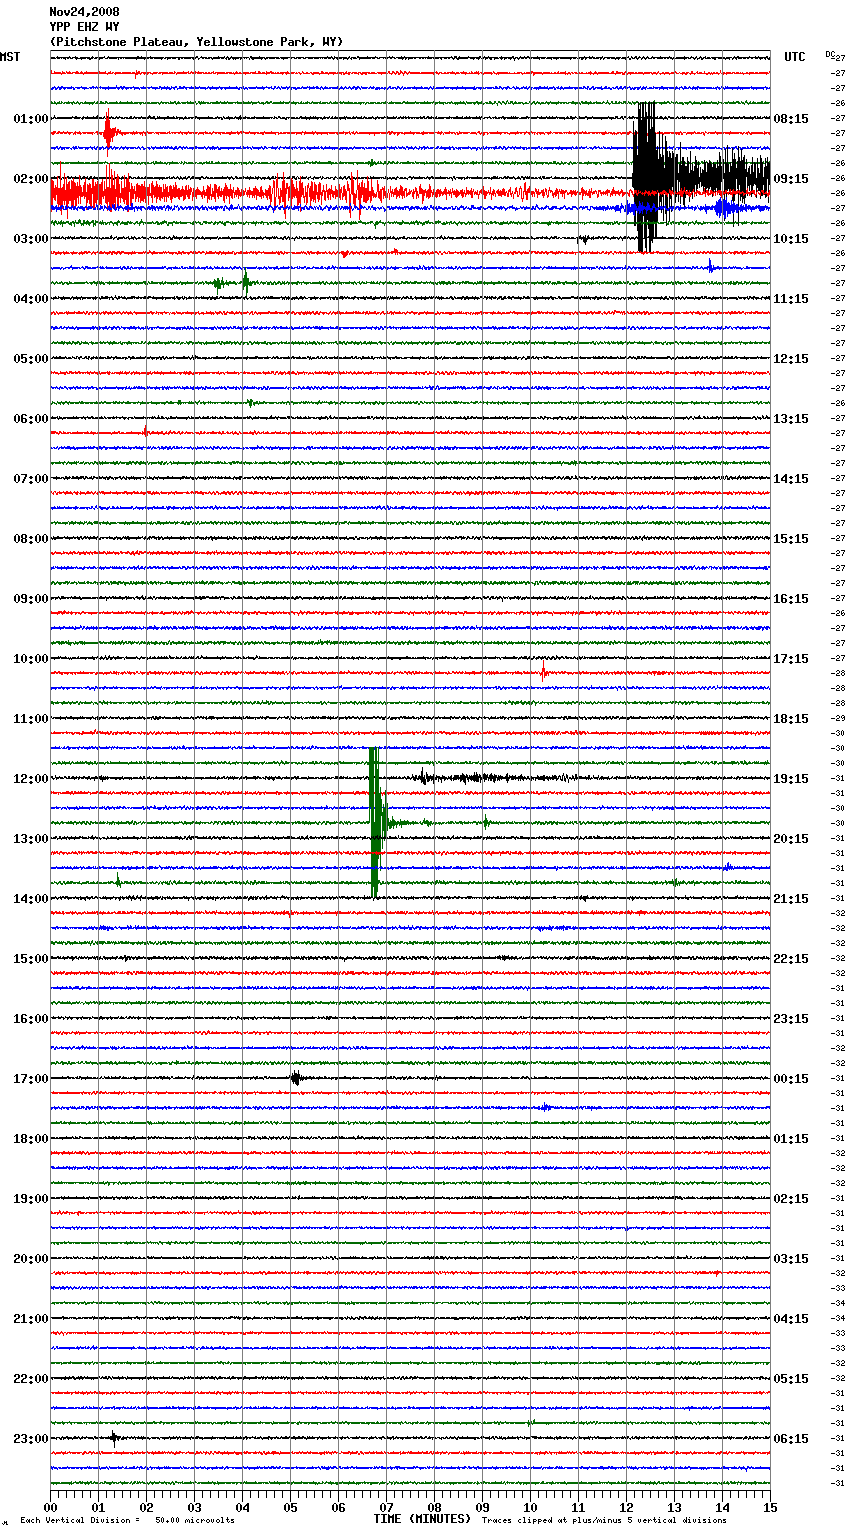Click the 08:15 UTC row label
Image resolution: width=850 pixels, height=1534 pixels.
pos(791,119)
